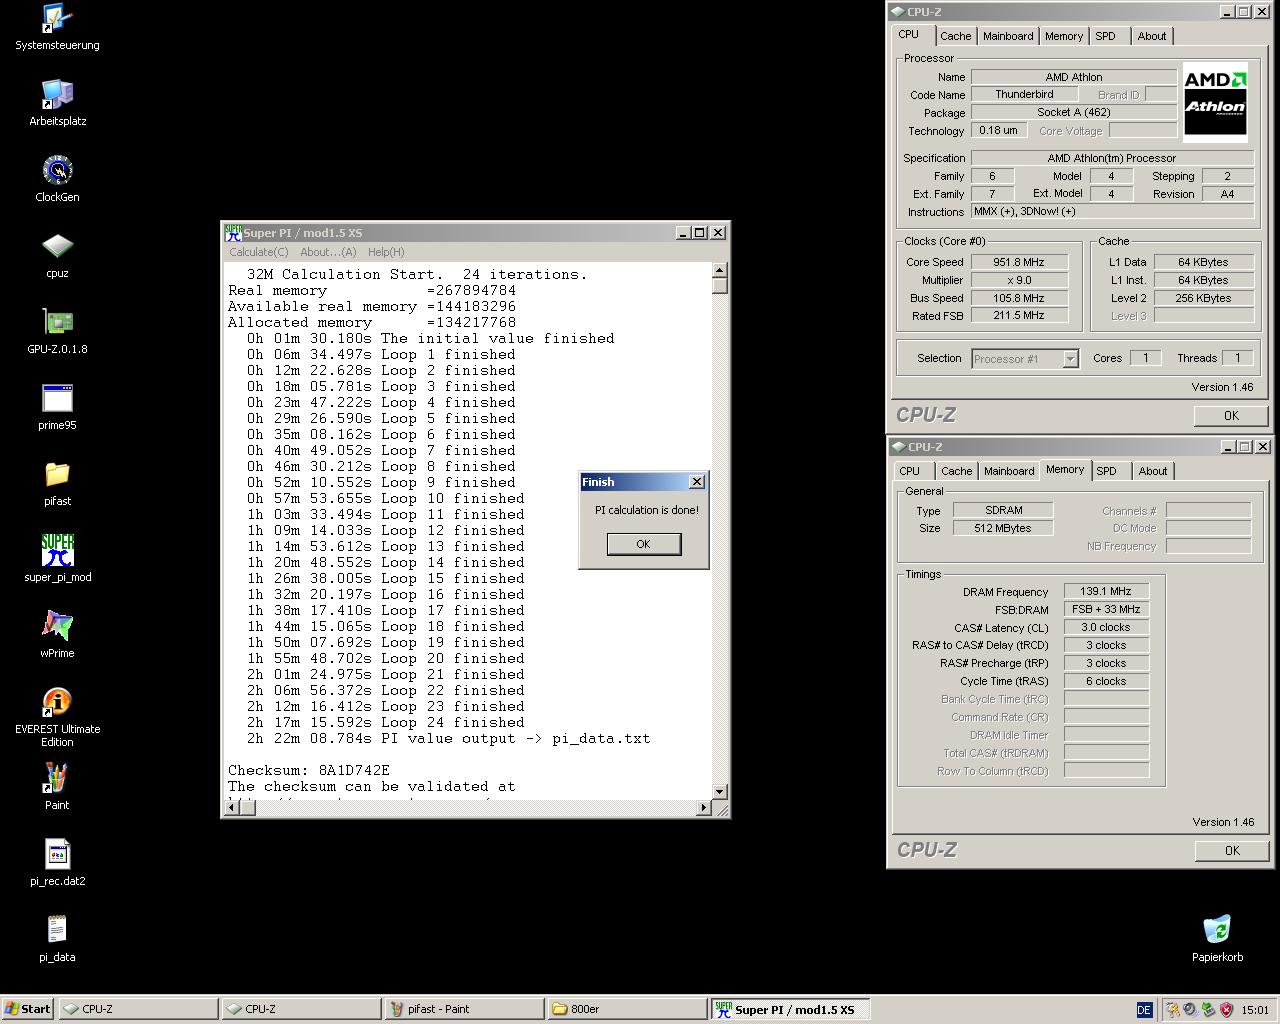Click the lower CPU-Z window title icon

tap(898, 447)
